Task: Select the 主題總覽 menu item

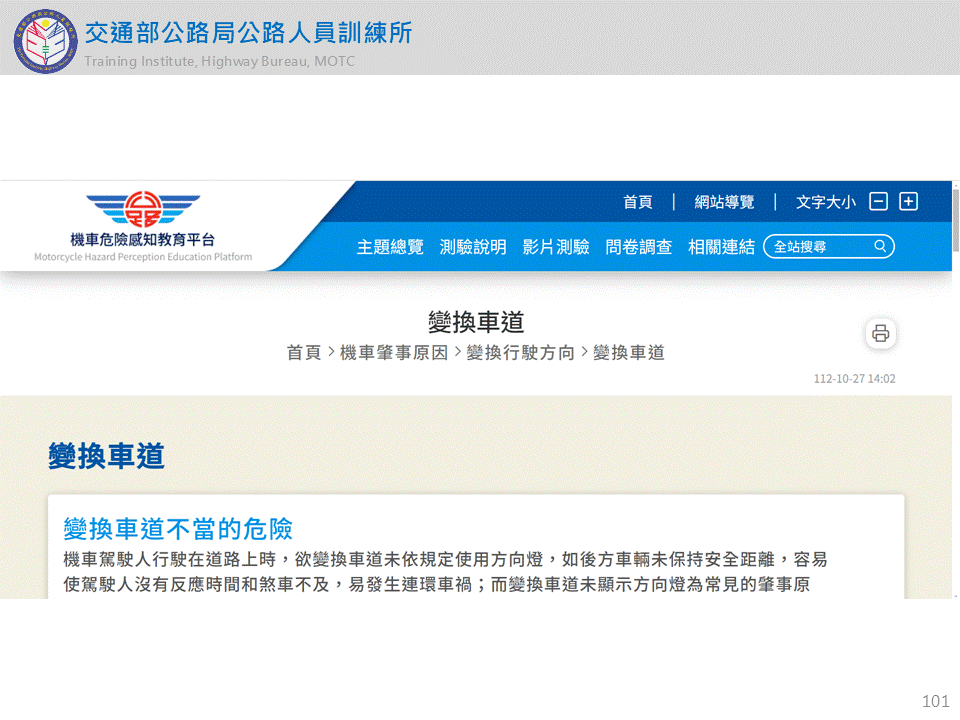Action: (x=390, y=247)
